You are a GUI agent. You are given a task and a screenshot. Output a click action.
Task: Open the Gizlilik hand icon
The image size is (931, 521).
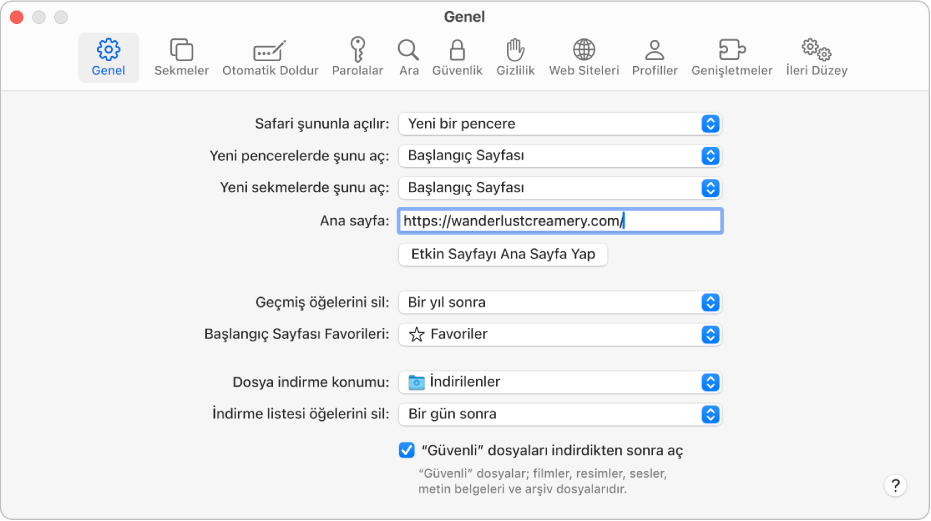tap(516, 56)
